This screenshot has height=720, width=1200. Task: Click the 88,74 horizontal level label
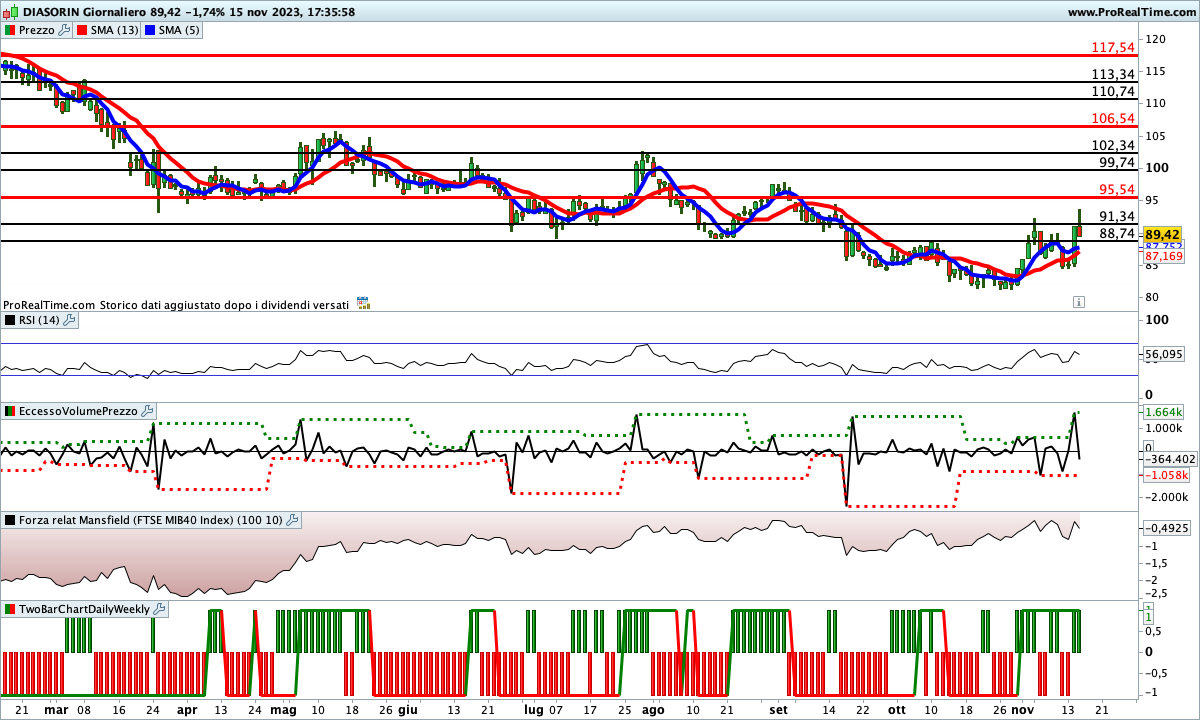tap(1117, 233)
